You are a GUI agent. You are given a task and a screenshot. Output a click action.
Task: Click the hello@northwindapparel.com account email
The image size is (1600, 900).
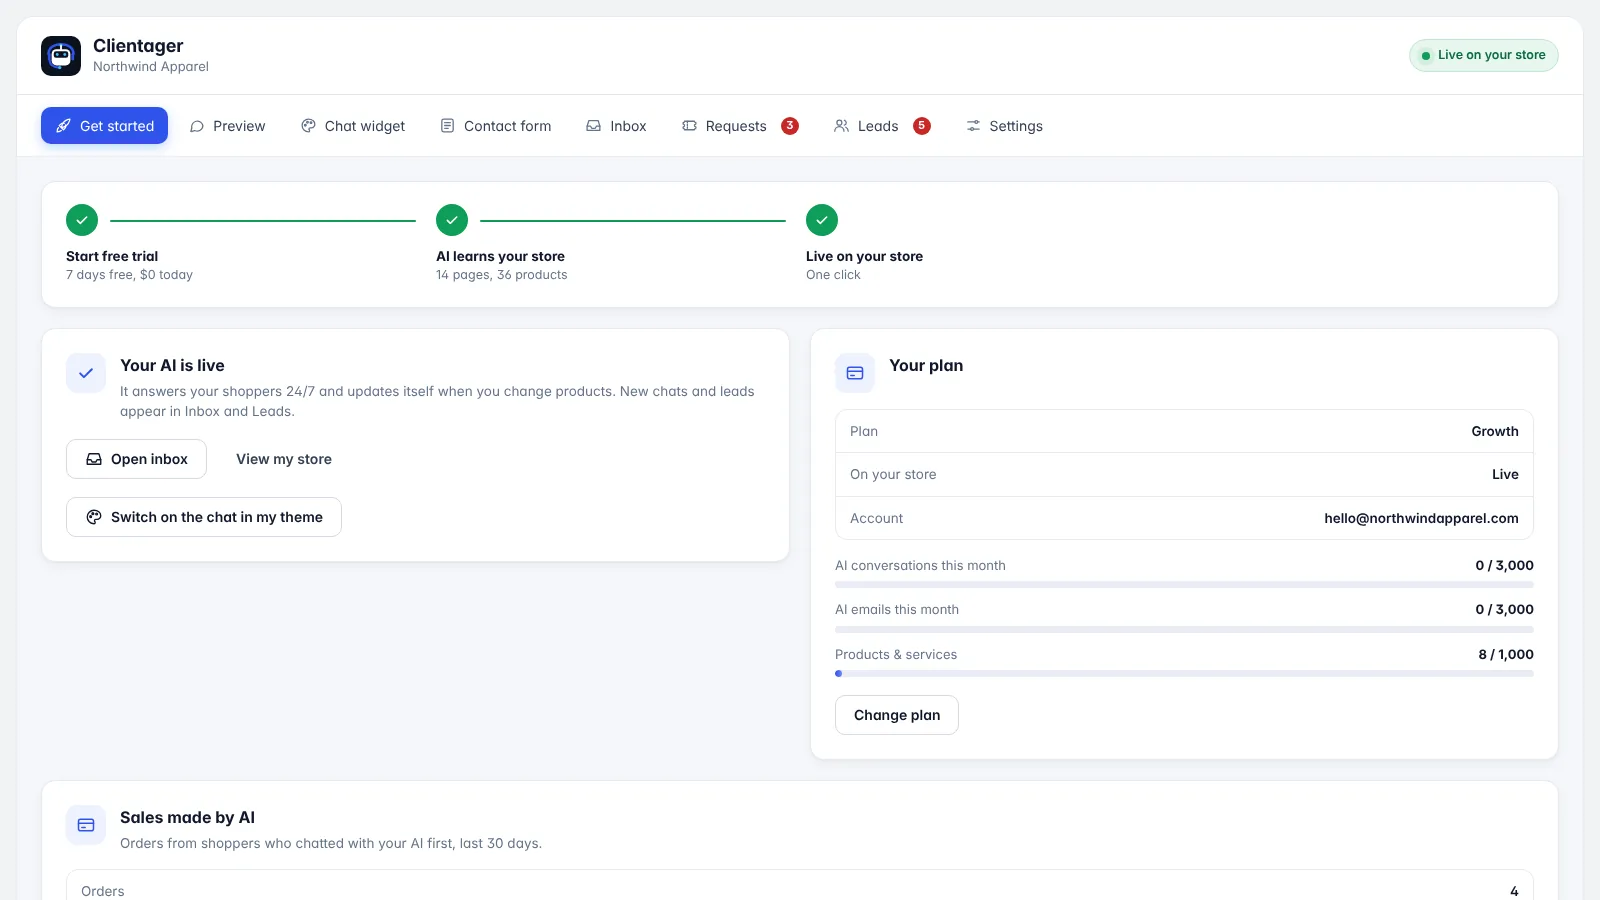(x=1421, y=518)
